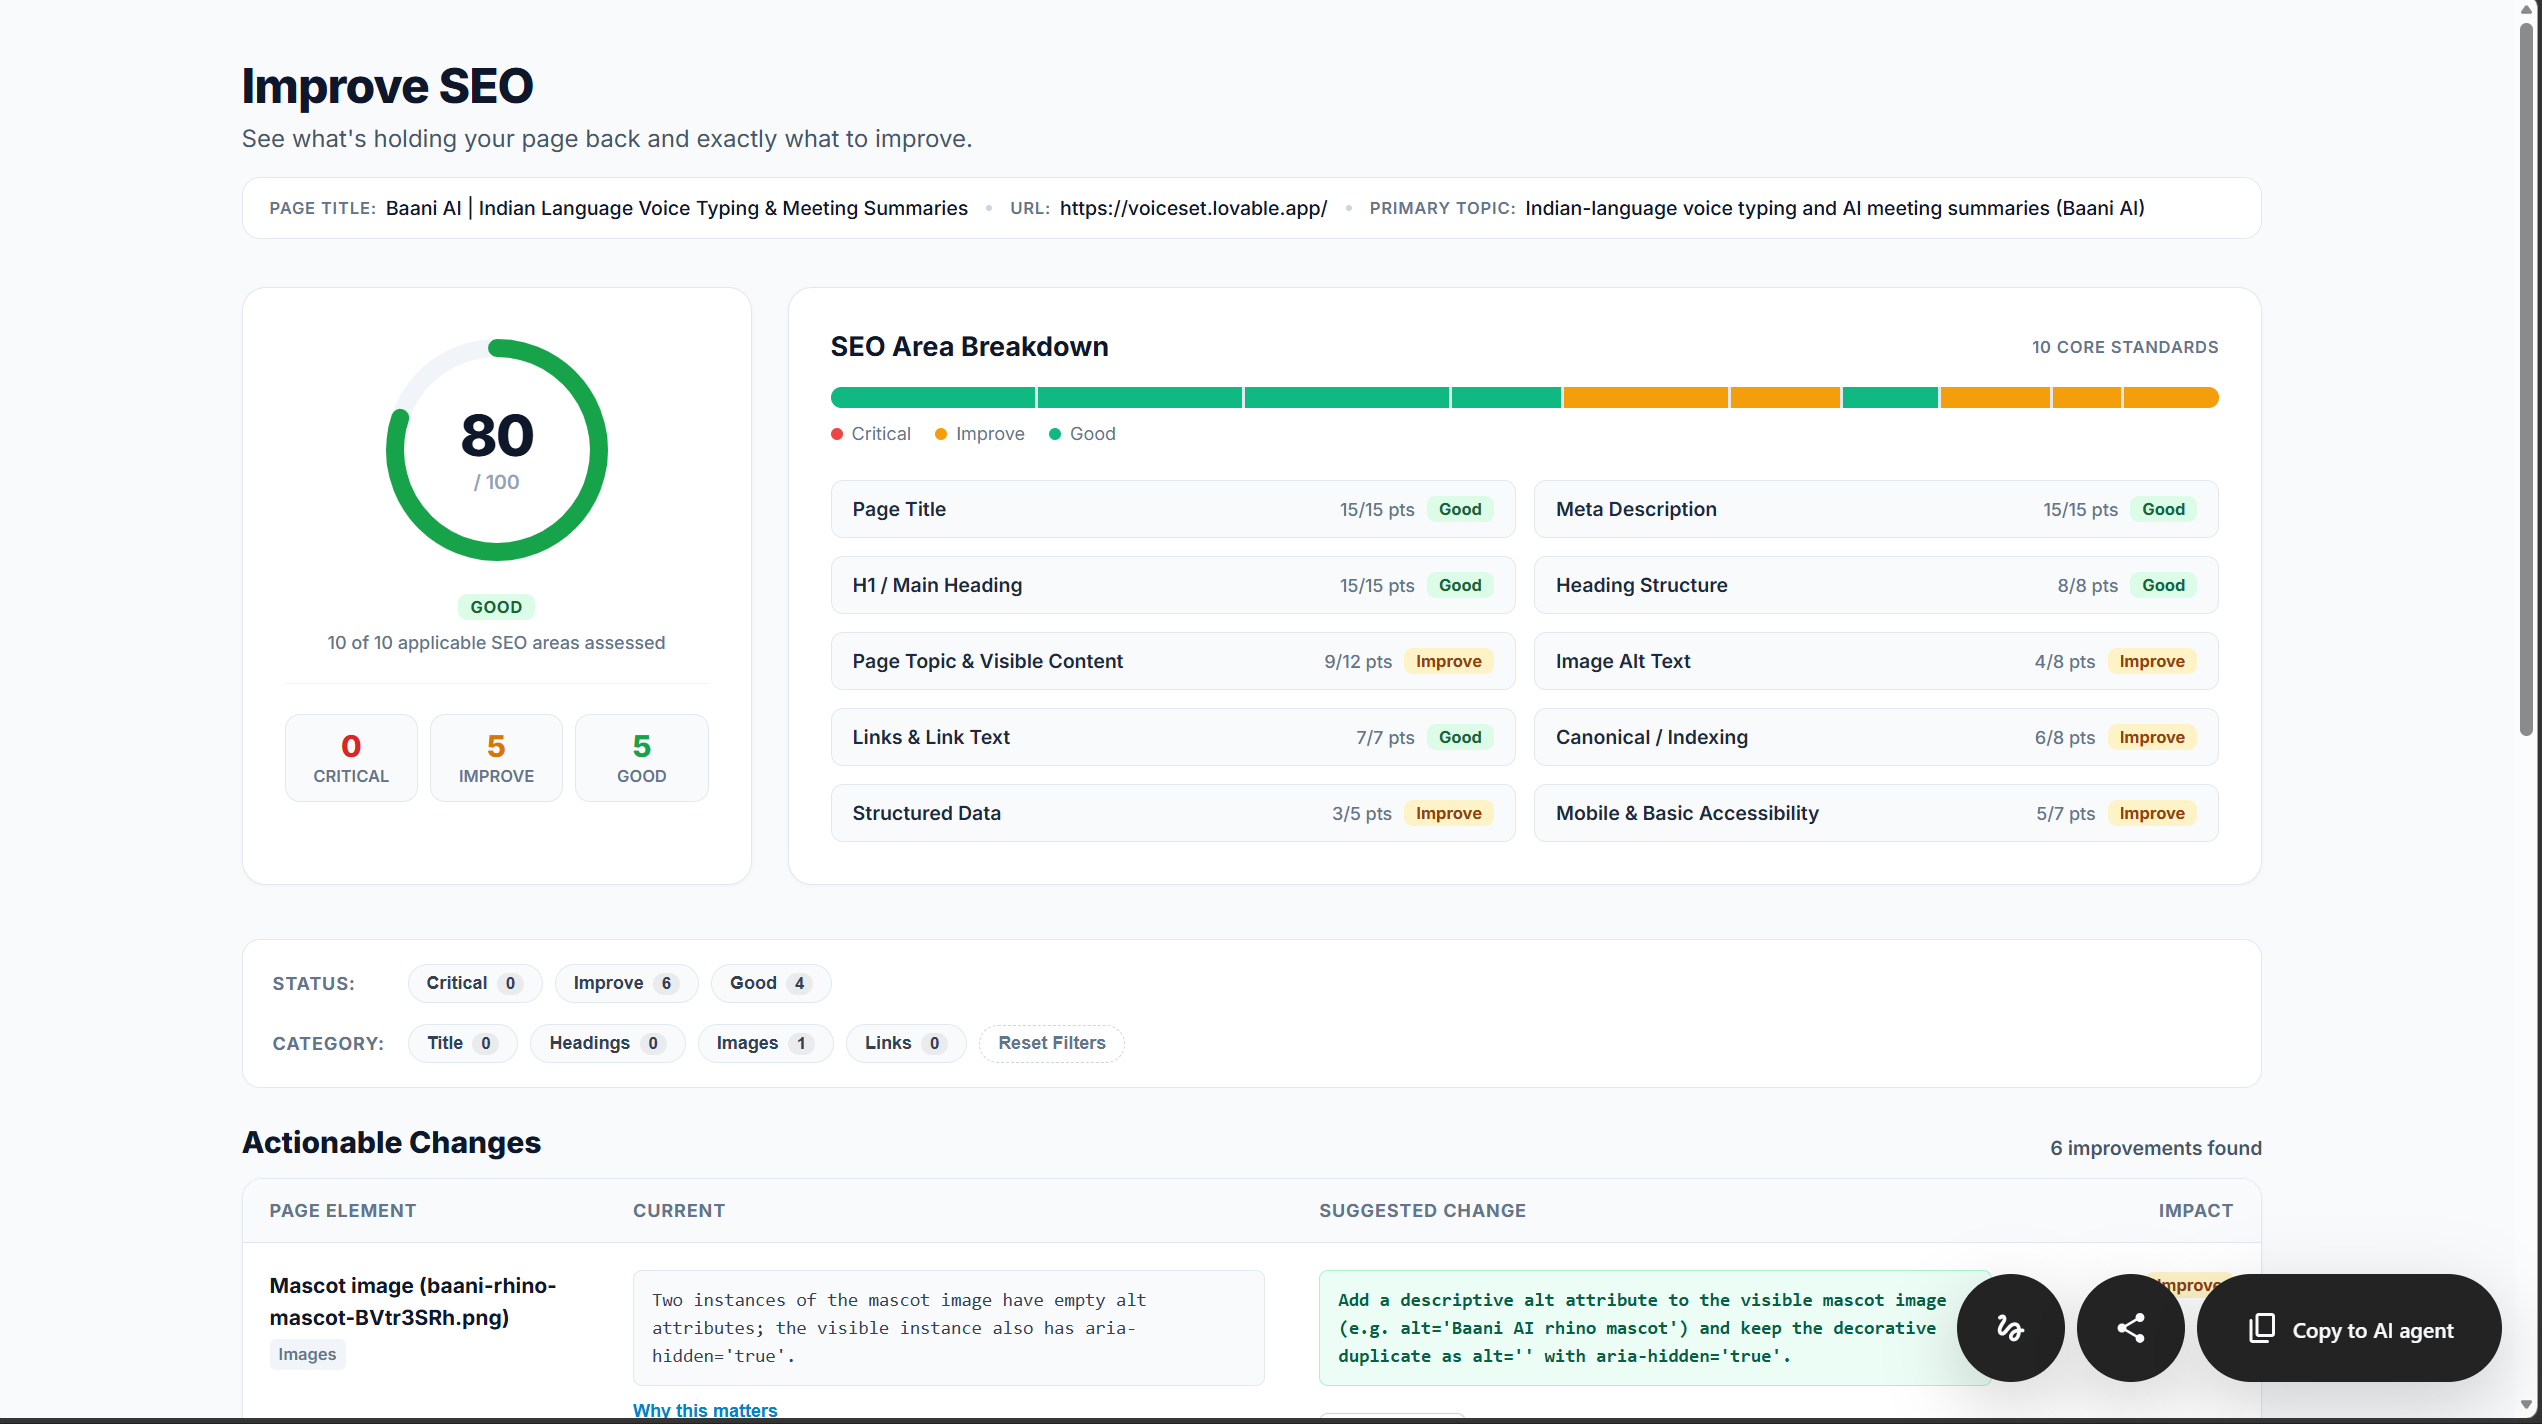
Task: Click Reset Filters button
Action: coord(1051,1043)
